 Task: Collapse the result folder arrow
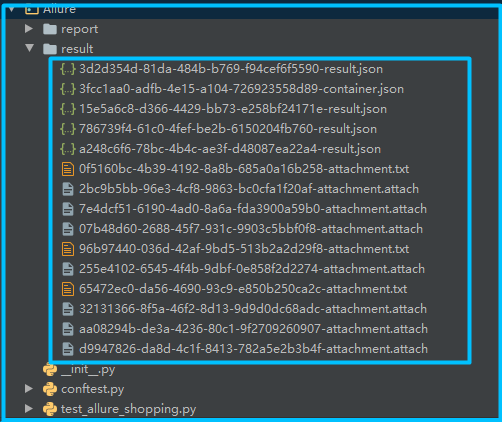click(30, 48)
